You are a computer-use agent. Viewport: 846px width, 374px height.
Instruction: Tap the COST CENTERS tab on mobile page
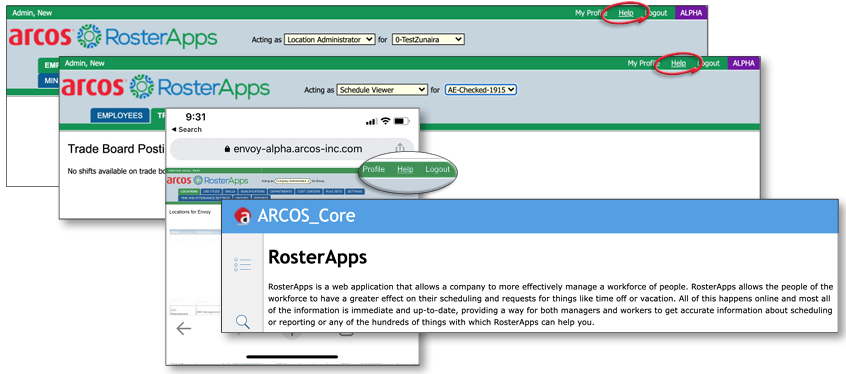[x=309, y=192]
